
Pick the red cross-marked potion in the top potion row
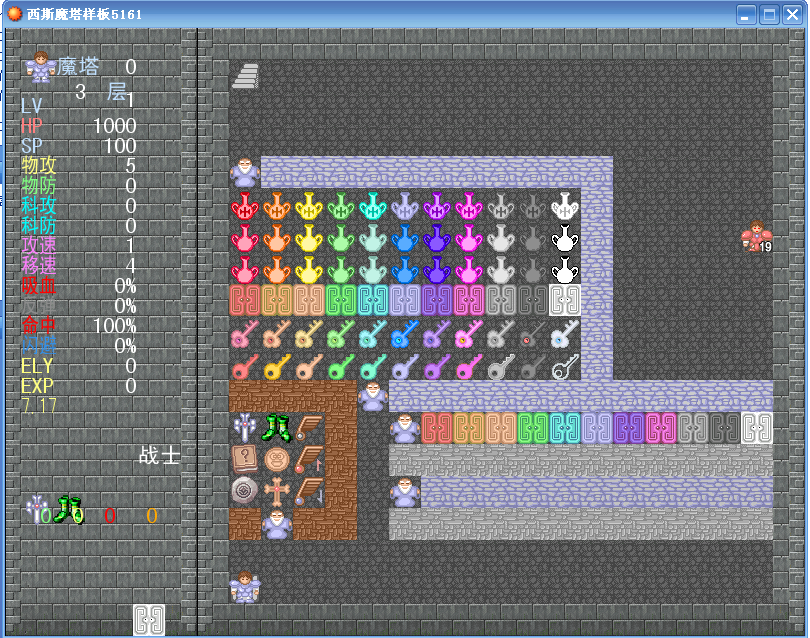(245, 205)
